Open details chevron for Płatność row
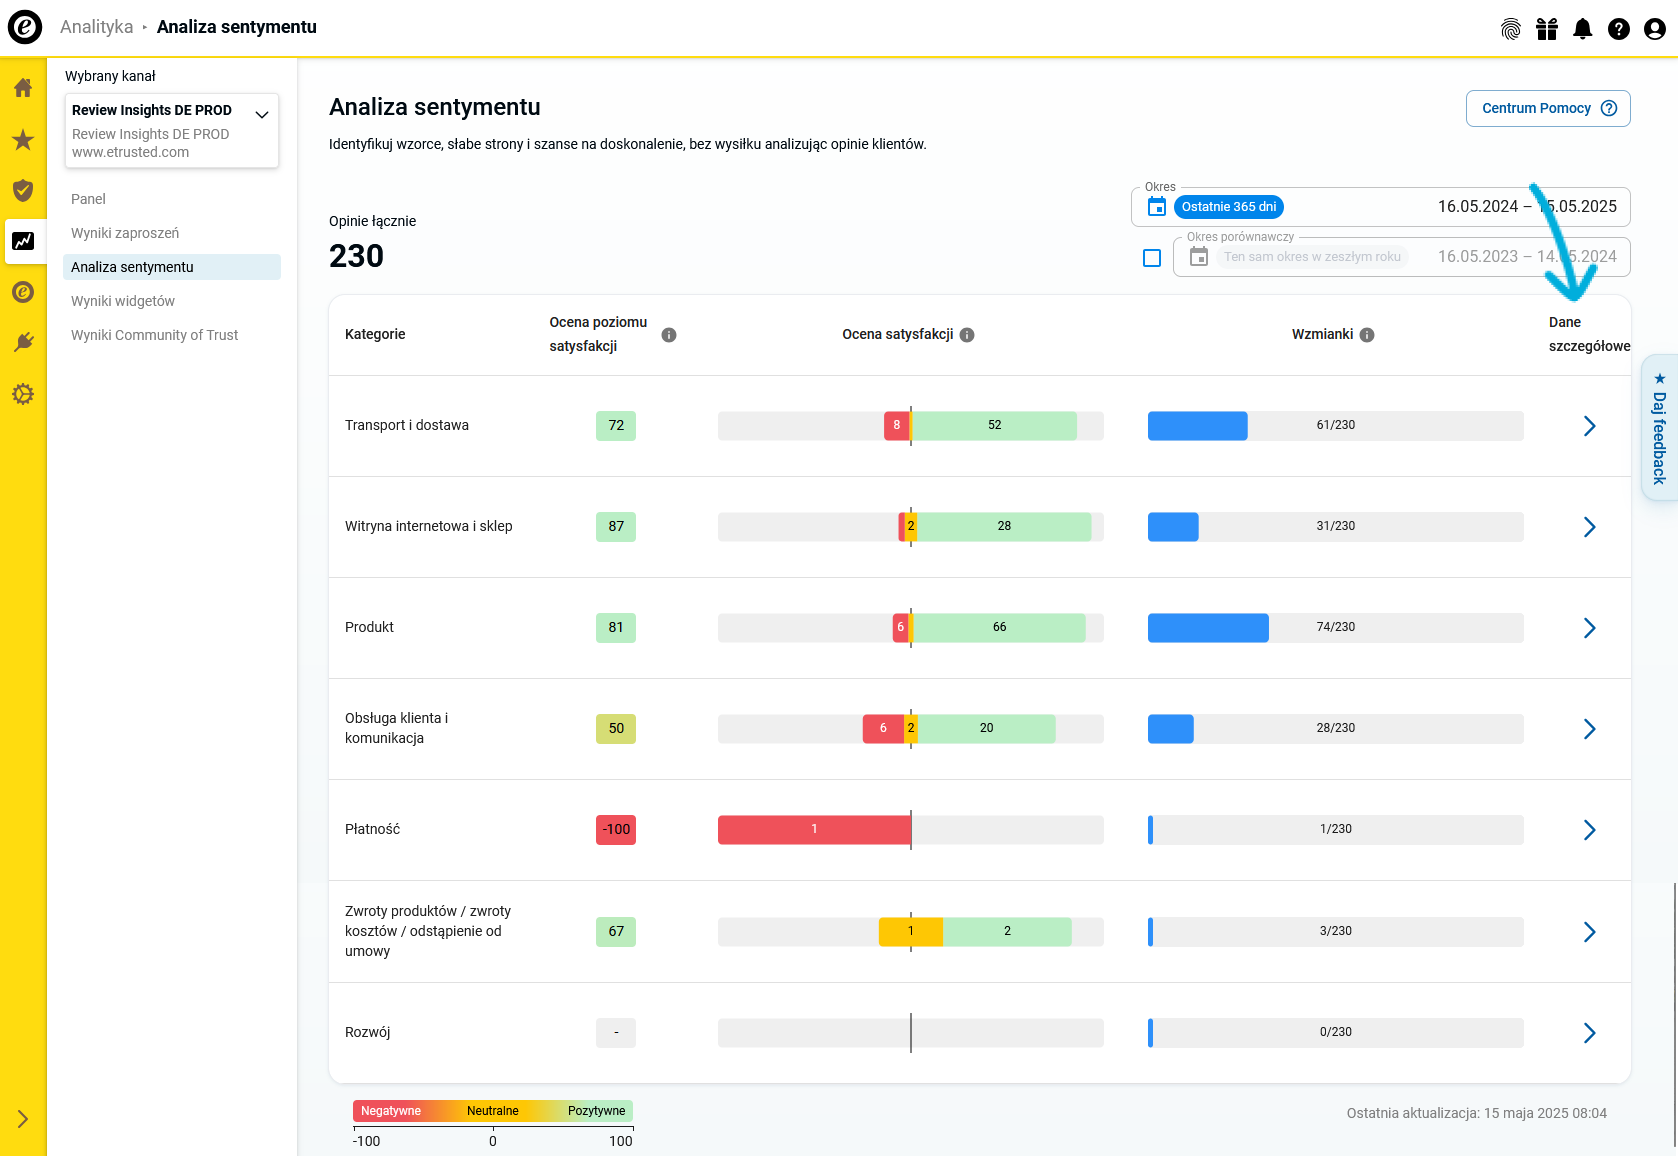 1589,830
